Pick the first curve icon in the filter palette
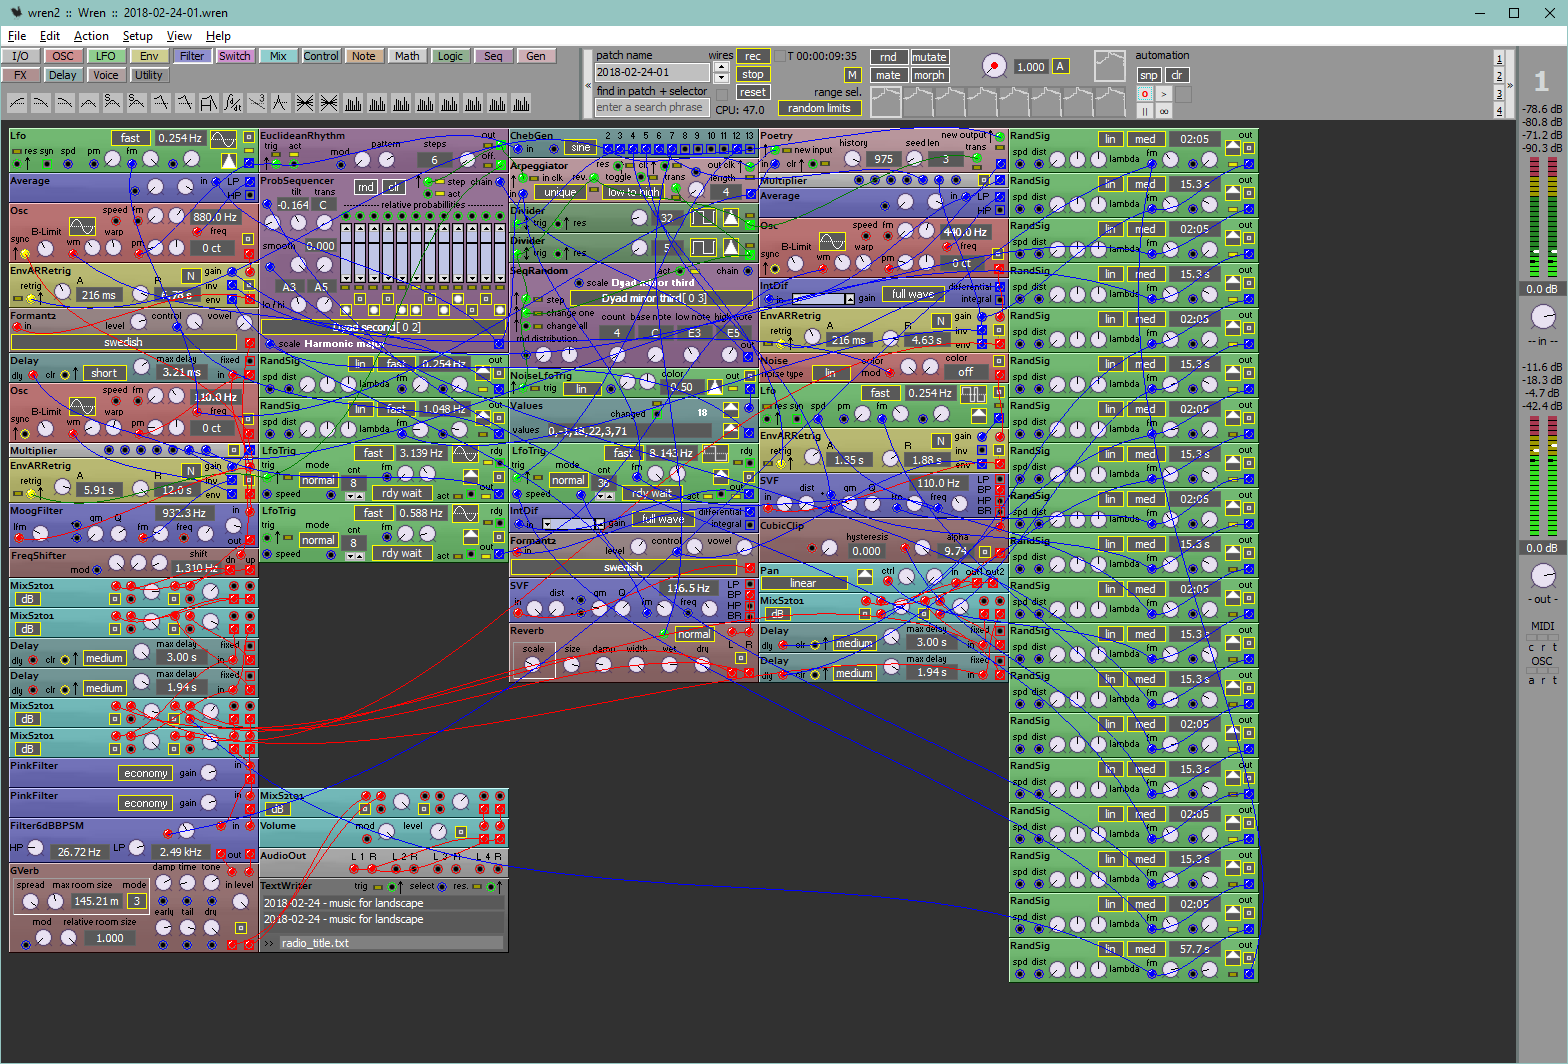Screen dimensions: 1568x1064 (17, 102)
